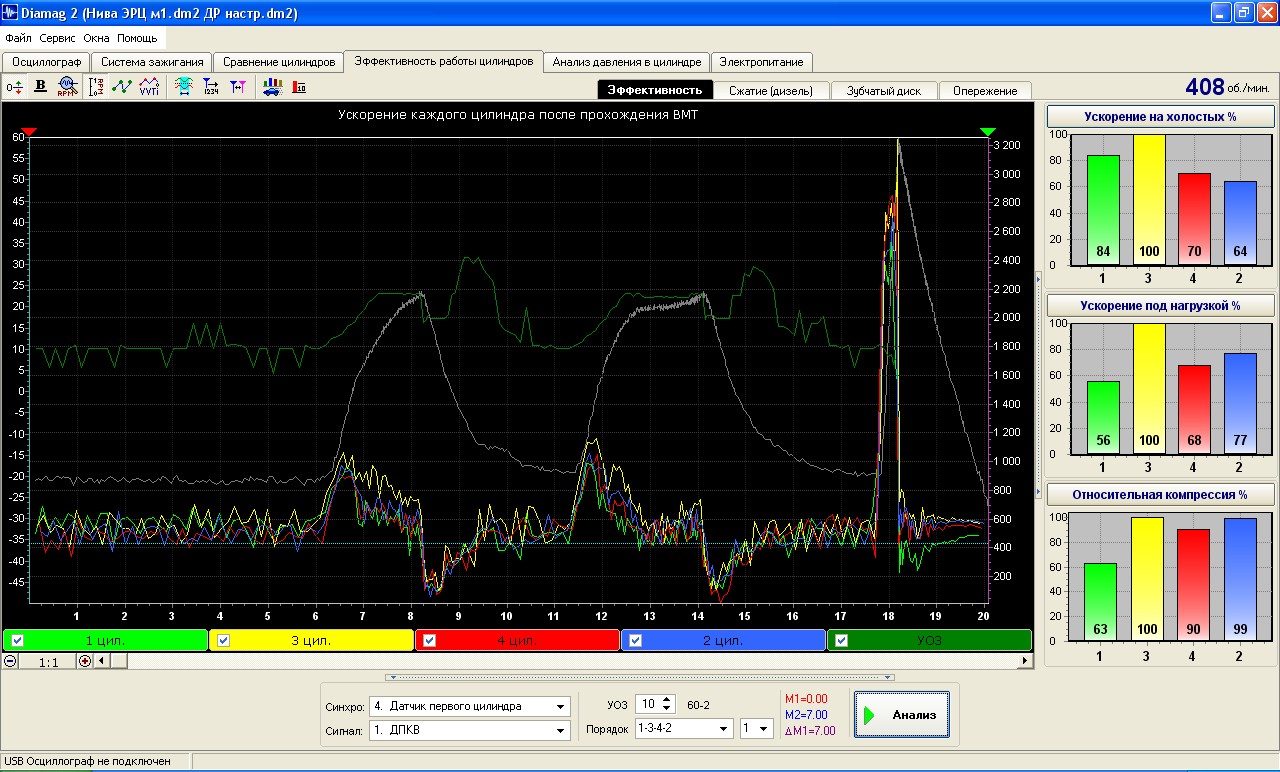Click the horizontal scrollbar right arrow
Viewport: 1280px width, 772px height.
pos(1024,661)
